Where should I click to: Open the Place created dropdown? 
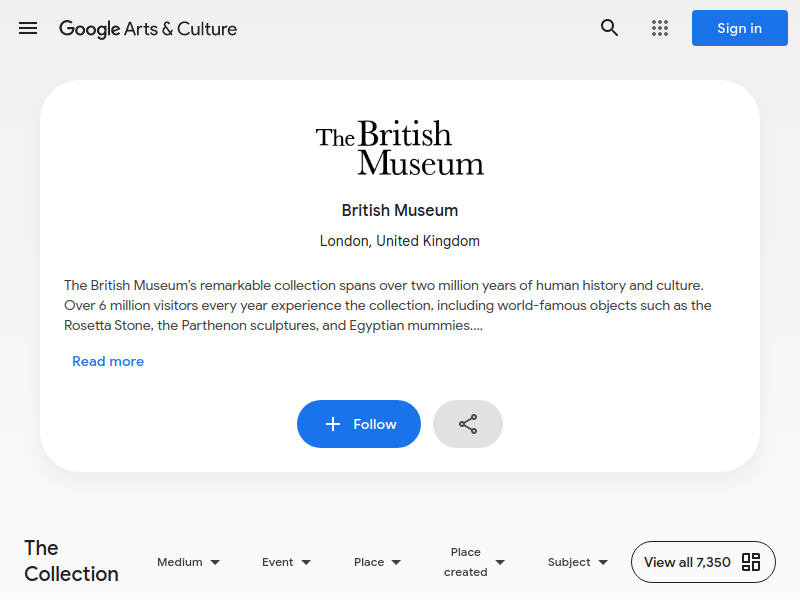click(474, 562)
